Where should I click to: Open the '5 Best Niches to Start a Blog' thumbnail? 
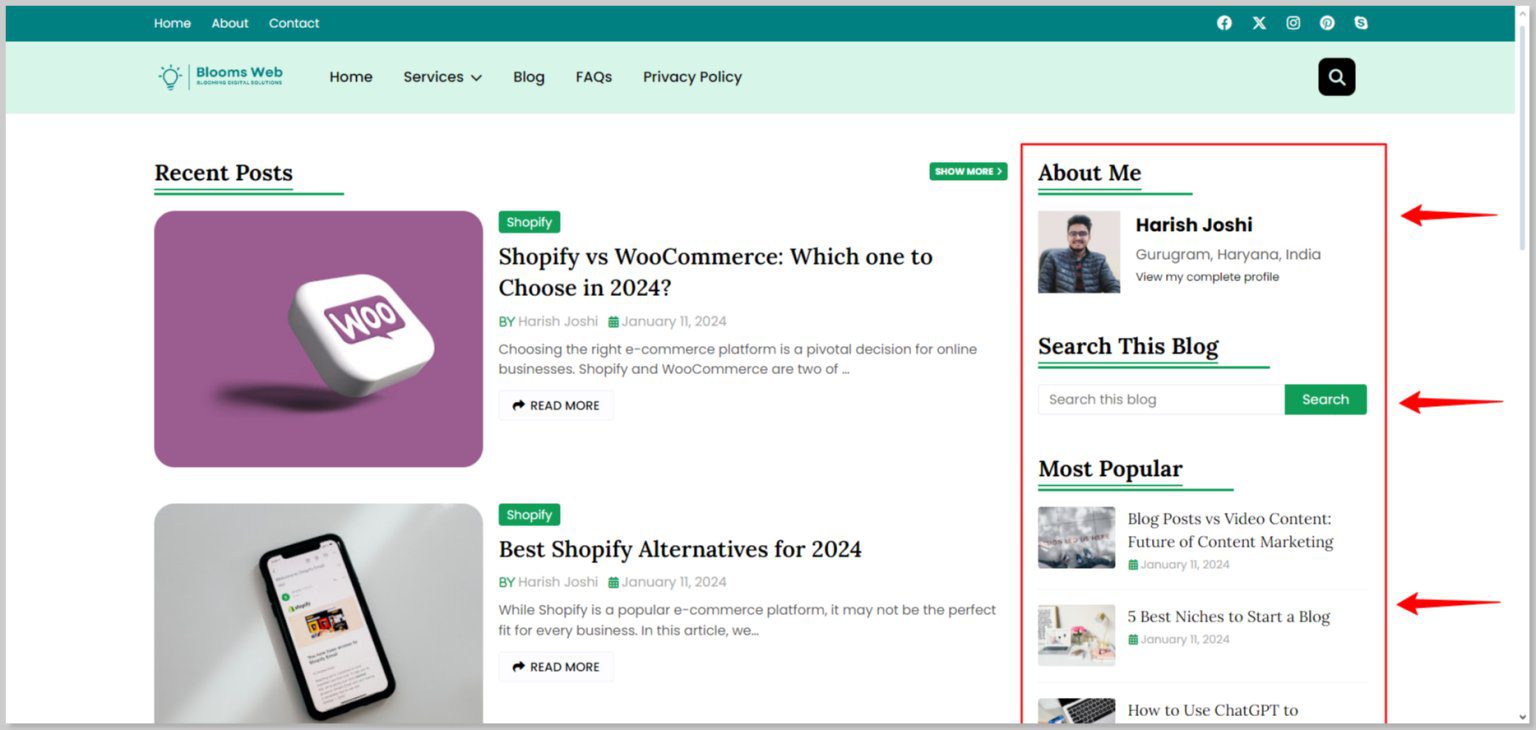(x=1076, y=635)
